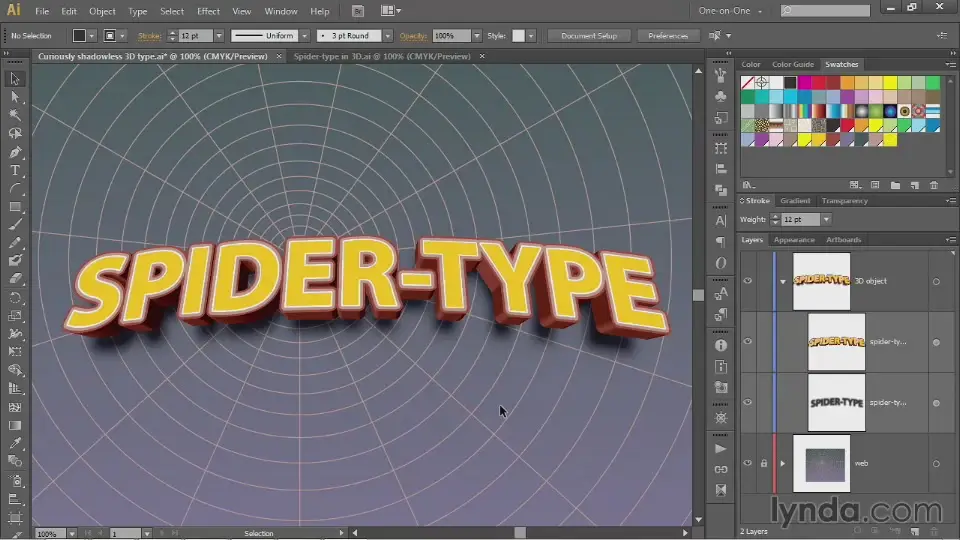This screenshot has width=960, height=540.
Task: Click the Delete Swatch trash icon
Action: click(x=934, y=185)
